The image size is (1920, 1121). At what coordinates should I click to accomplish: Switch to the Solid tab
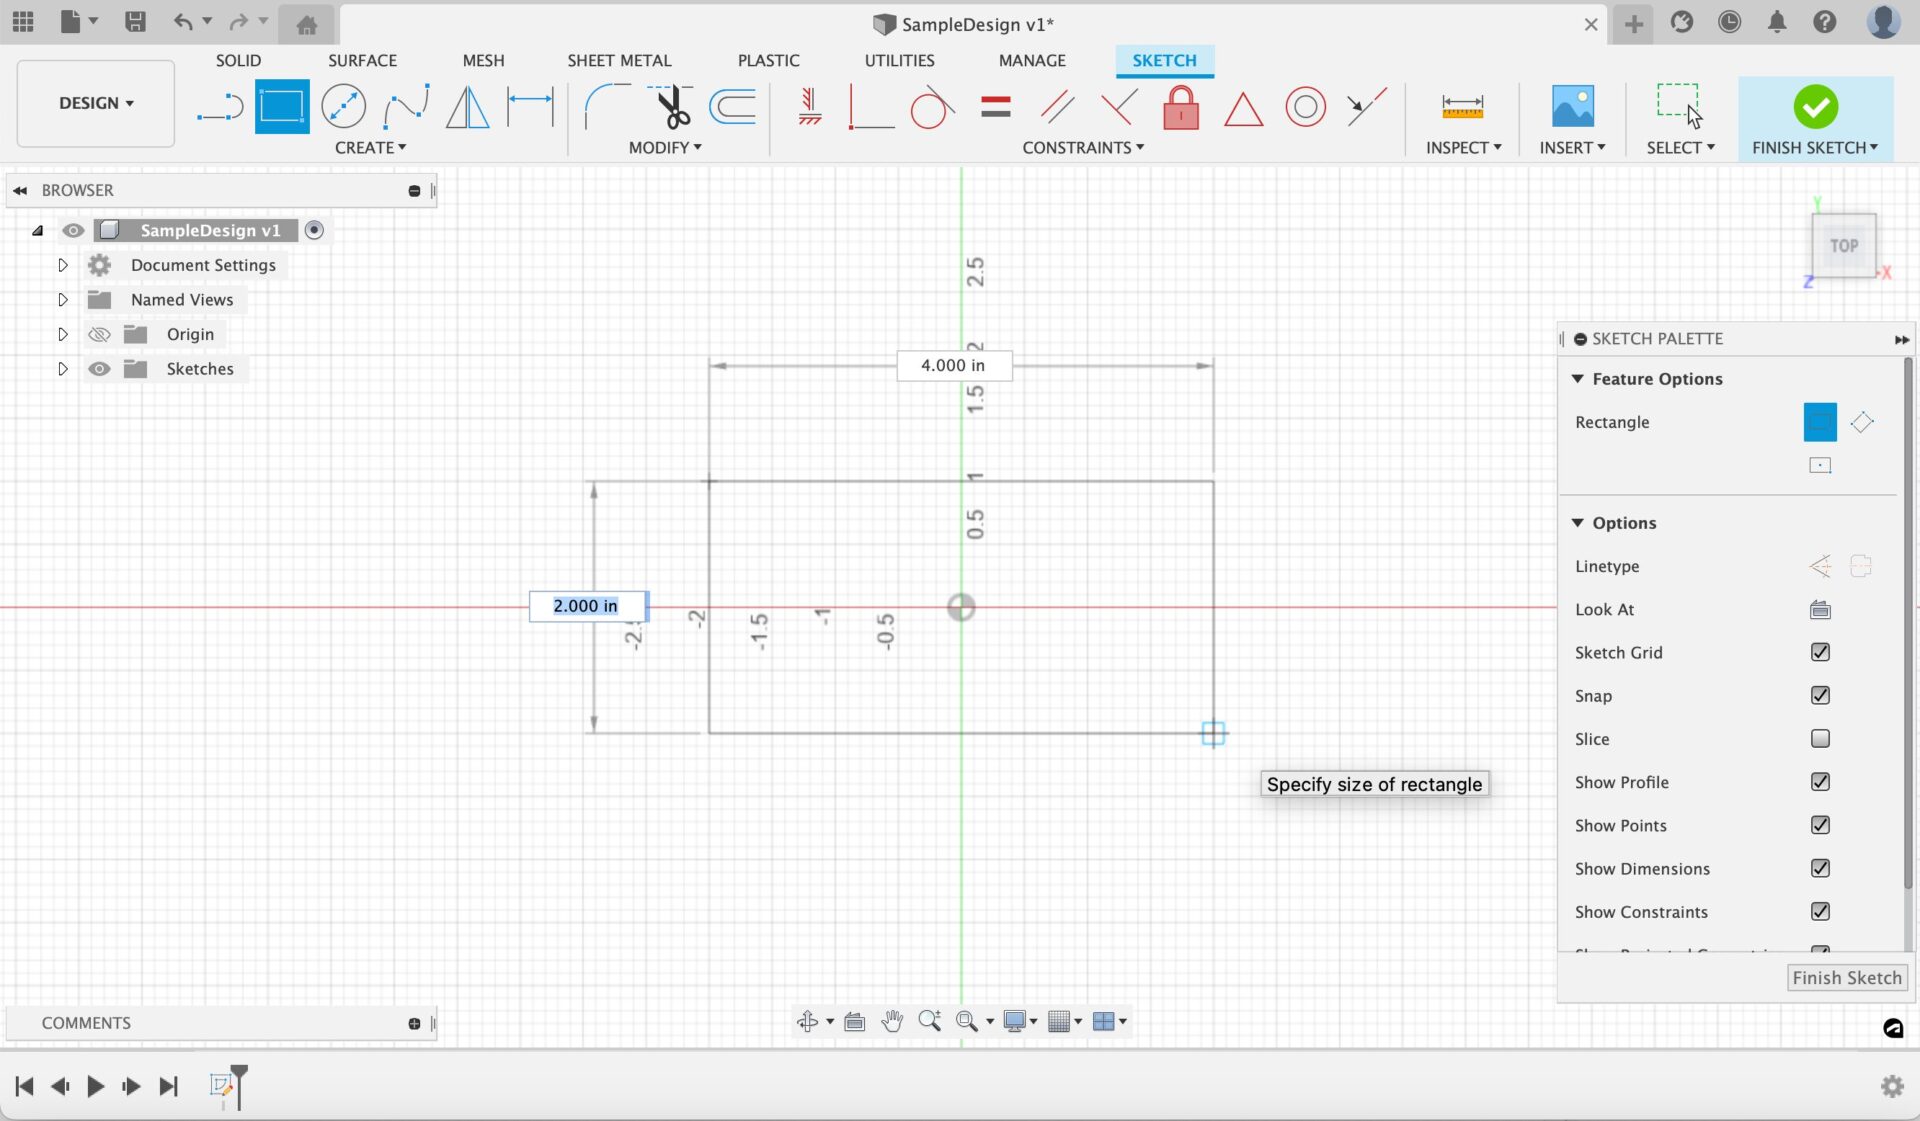tap(237, 60)
